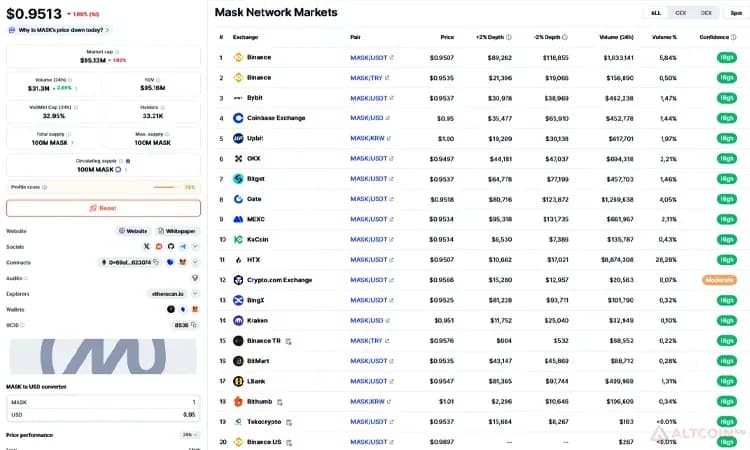Click the HTX flame logo
Image resolution: width=750 pixels, height=450 pixels.
click(238, 260)
